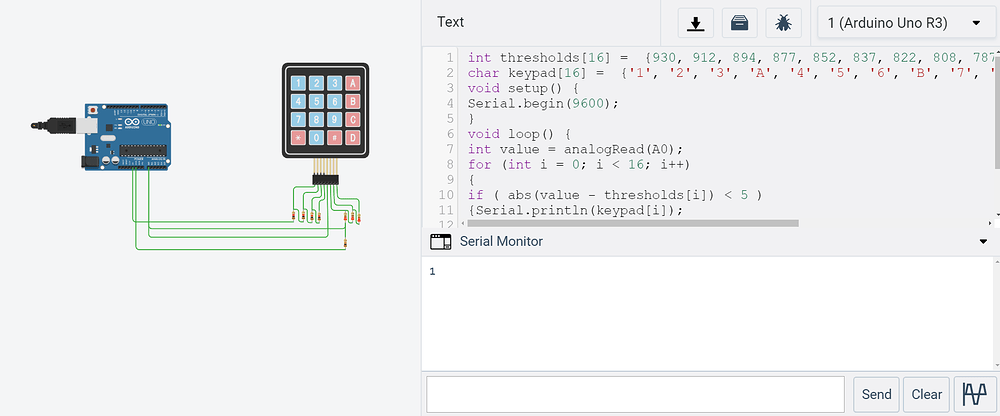Click the Clear button
The width and height of the screenshot is (1000, 416).
(926, 394)
